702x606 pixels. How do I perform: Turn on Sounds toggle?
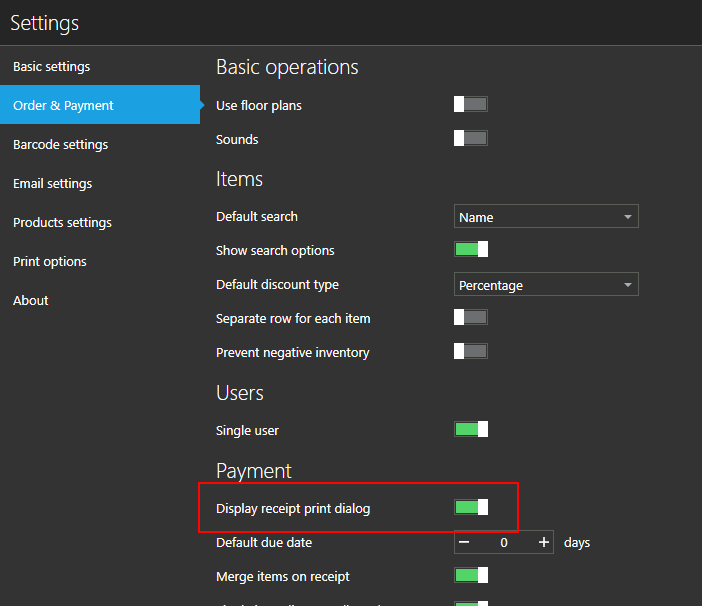click(x=471, y=138)
